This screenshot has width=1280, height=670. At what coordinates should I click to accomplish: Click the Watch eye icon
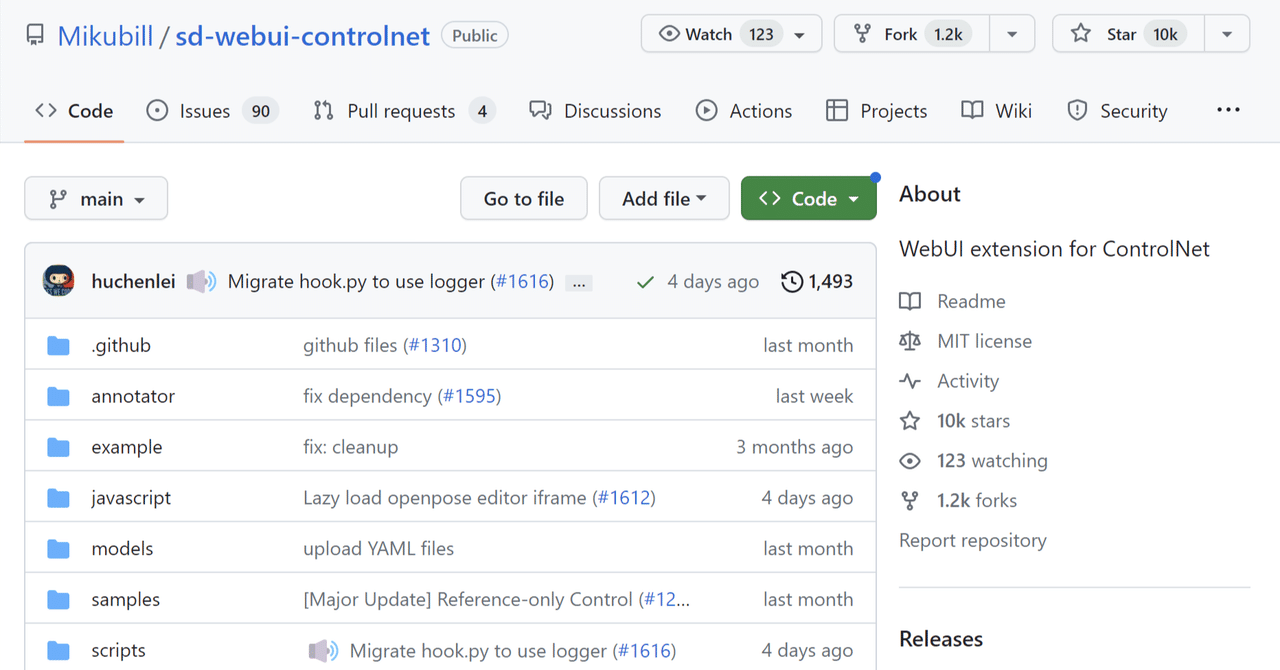point(668,33)
